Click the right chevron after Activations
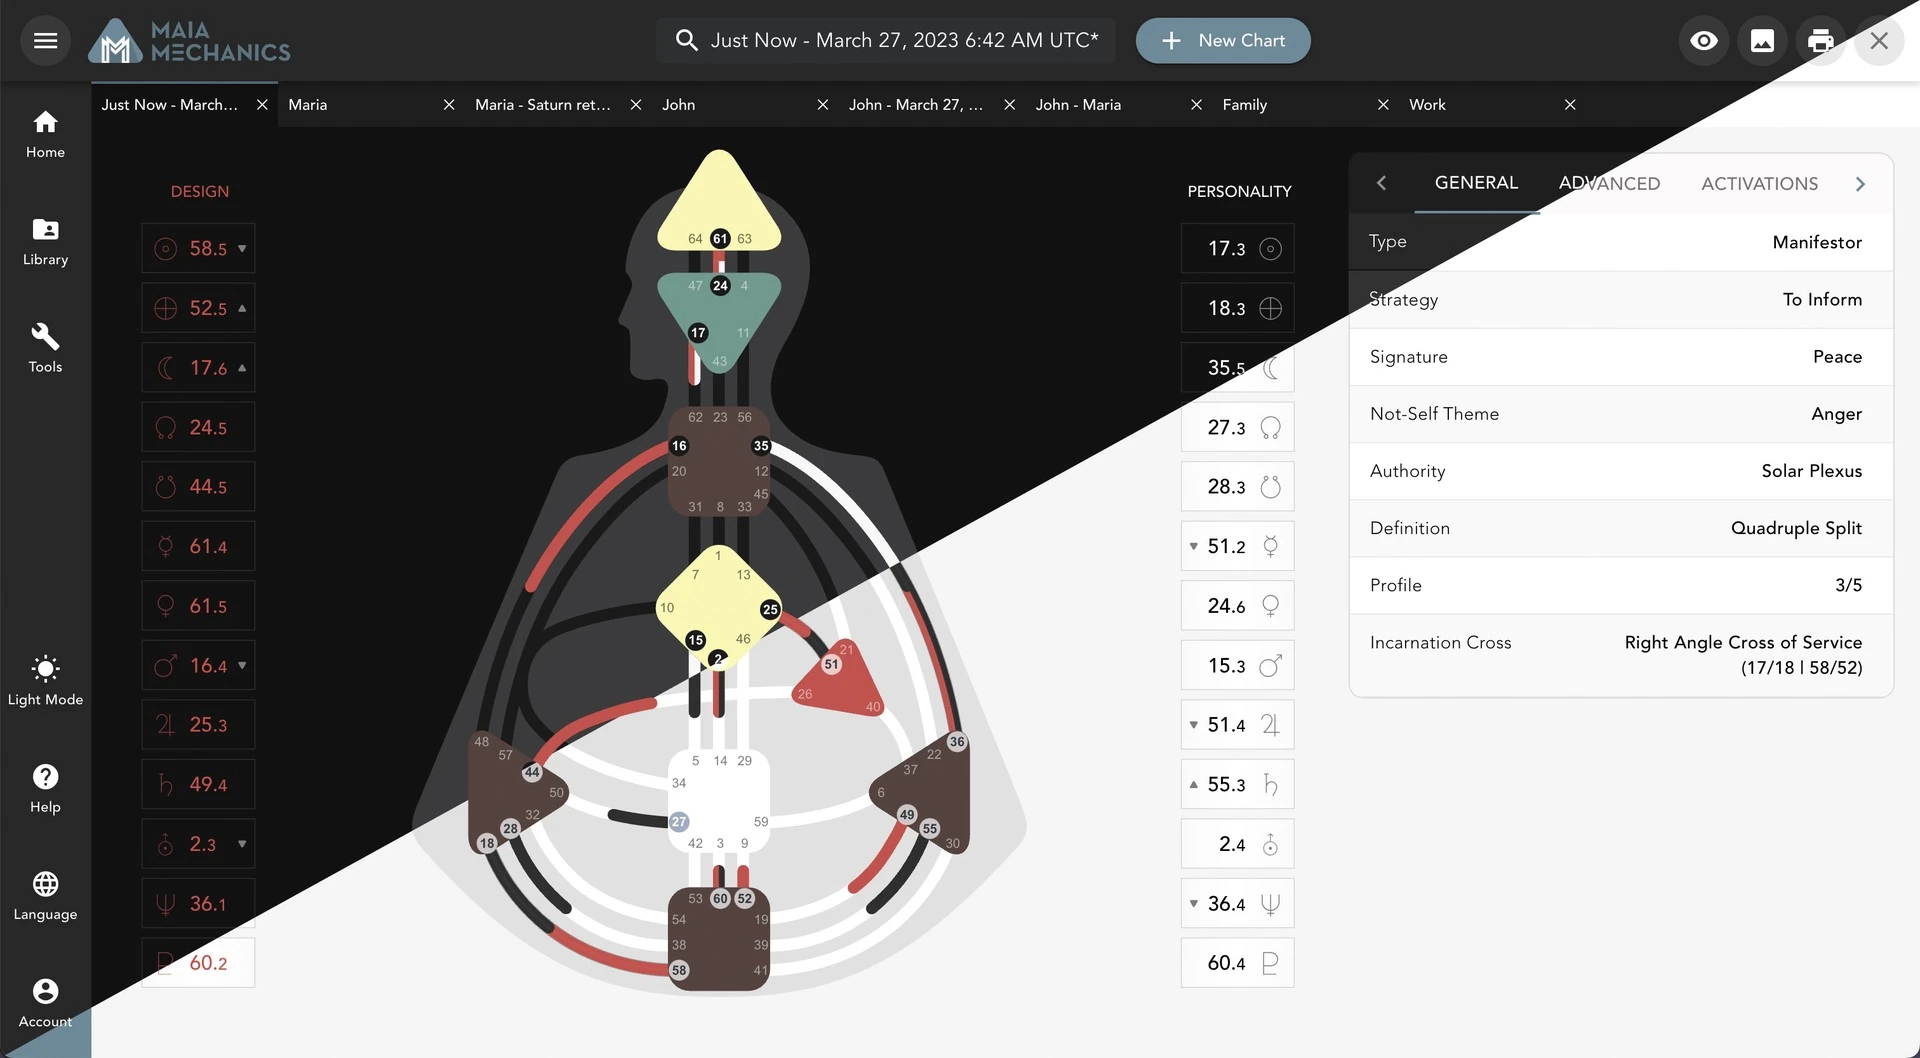This screenshot has height=1058, width=1920. [x=1860, y=184]
